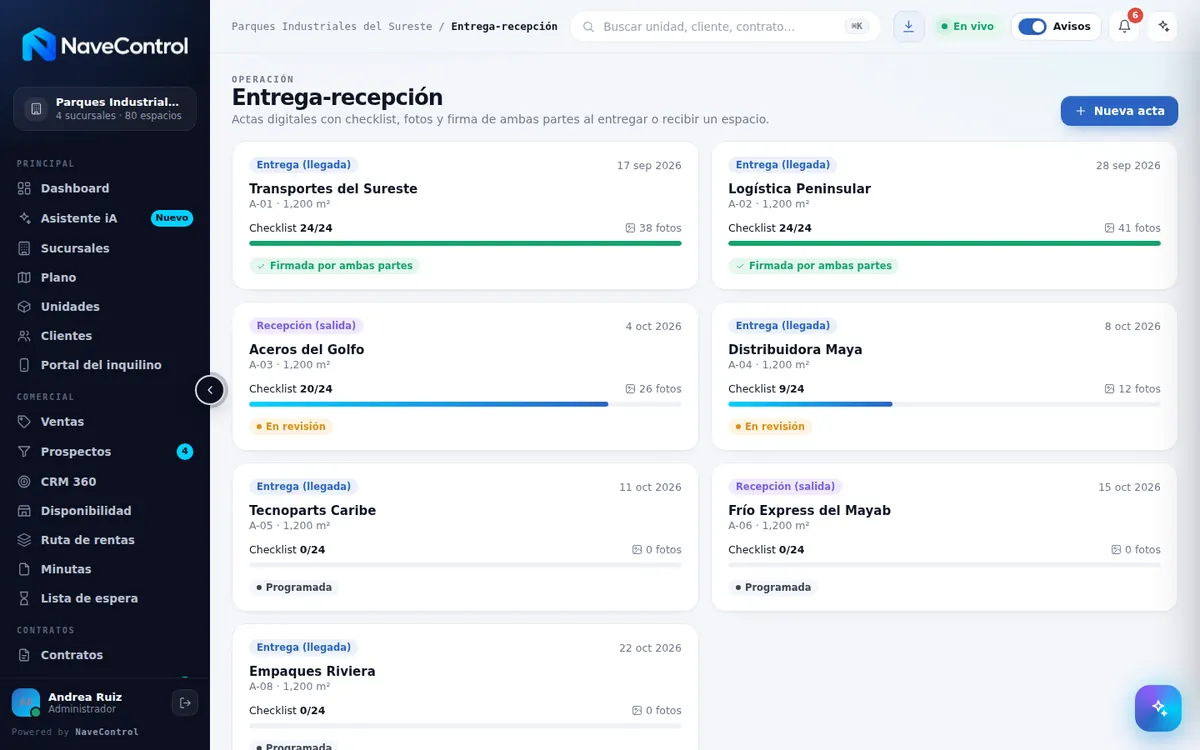Open the floating AI assistant button
Viewport: 1200px width, 750px height.
coord(1158,708)
